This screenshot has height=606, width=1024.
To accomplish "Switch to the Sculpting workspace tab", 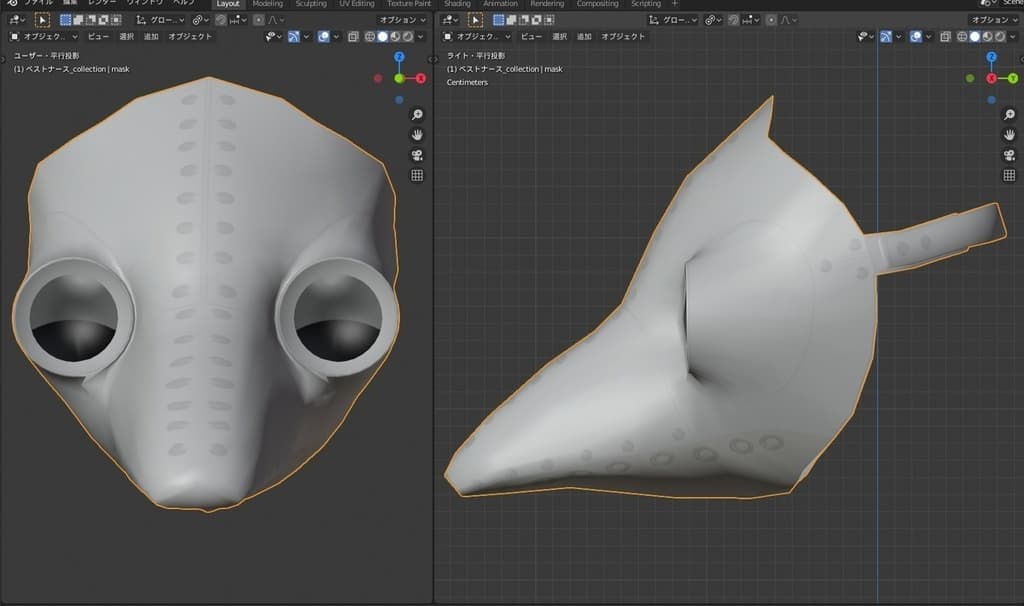I will [311, 4].
